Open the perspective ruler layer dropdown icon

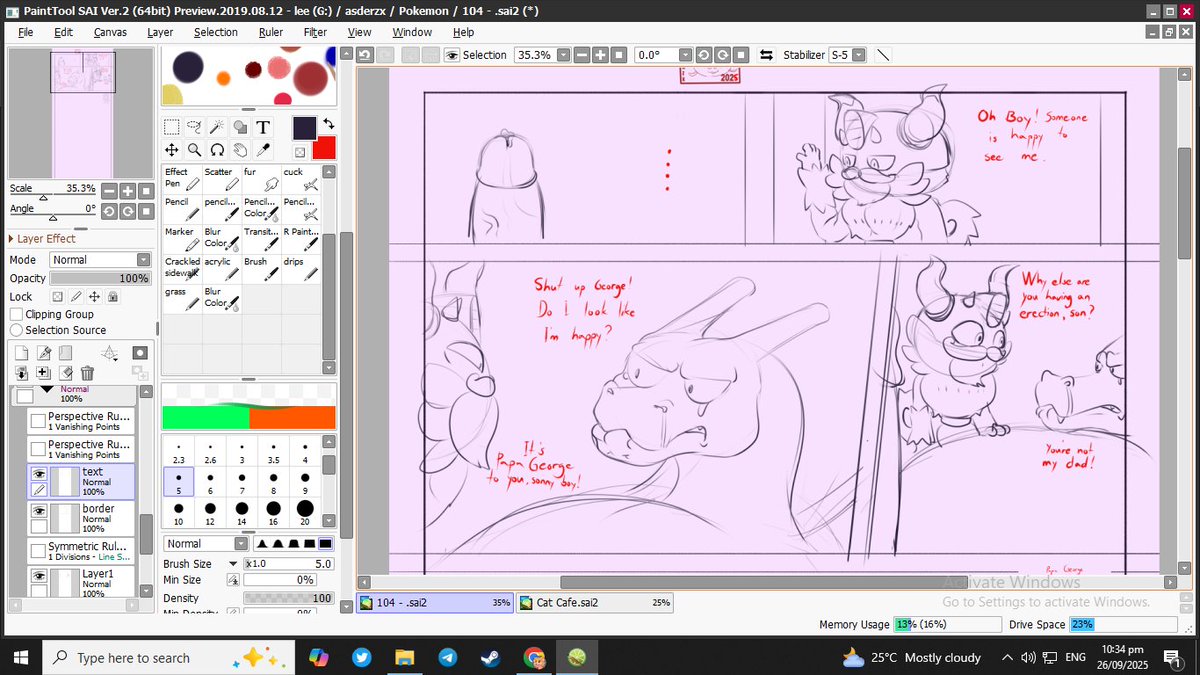click(x=109, y=353)
